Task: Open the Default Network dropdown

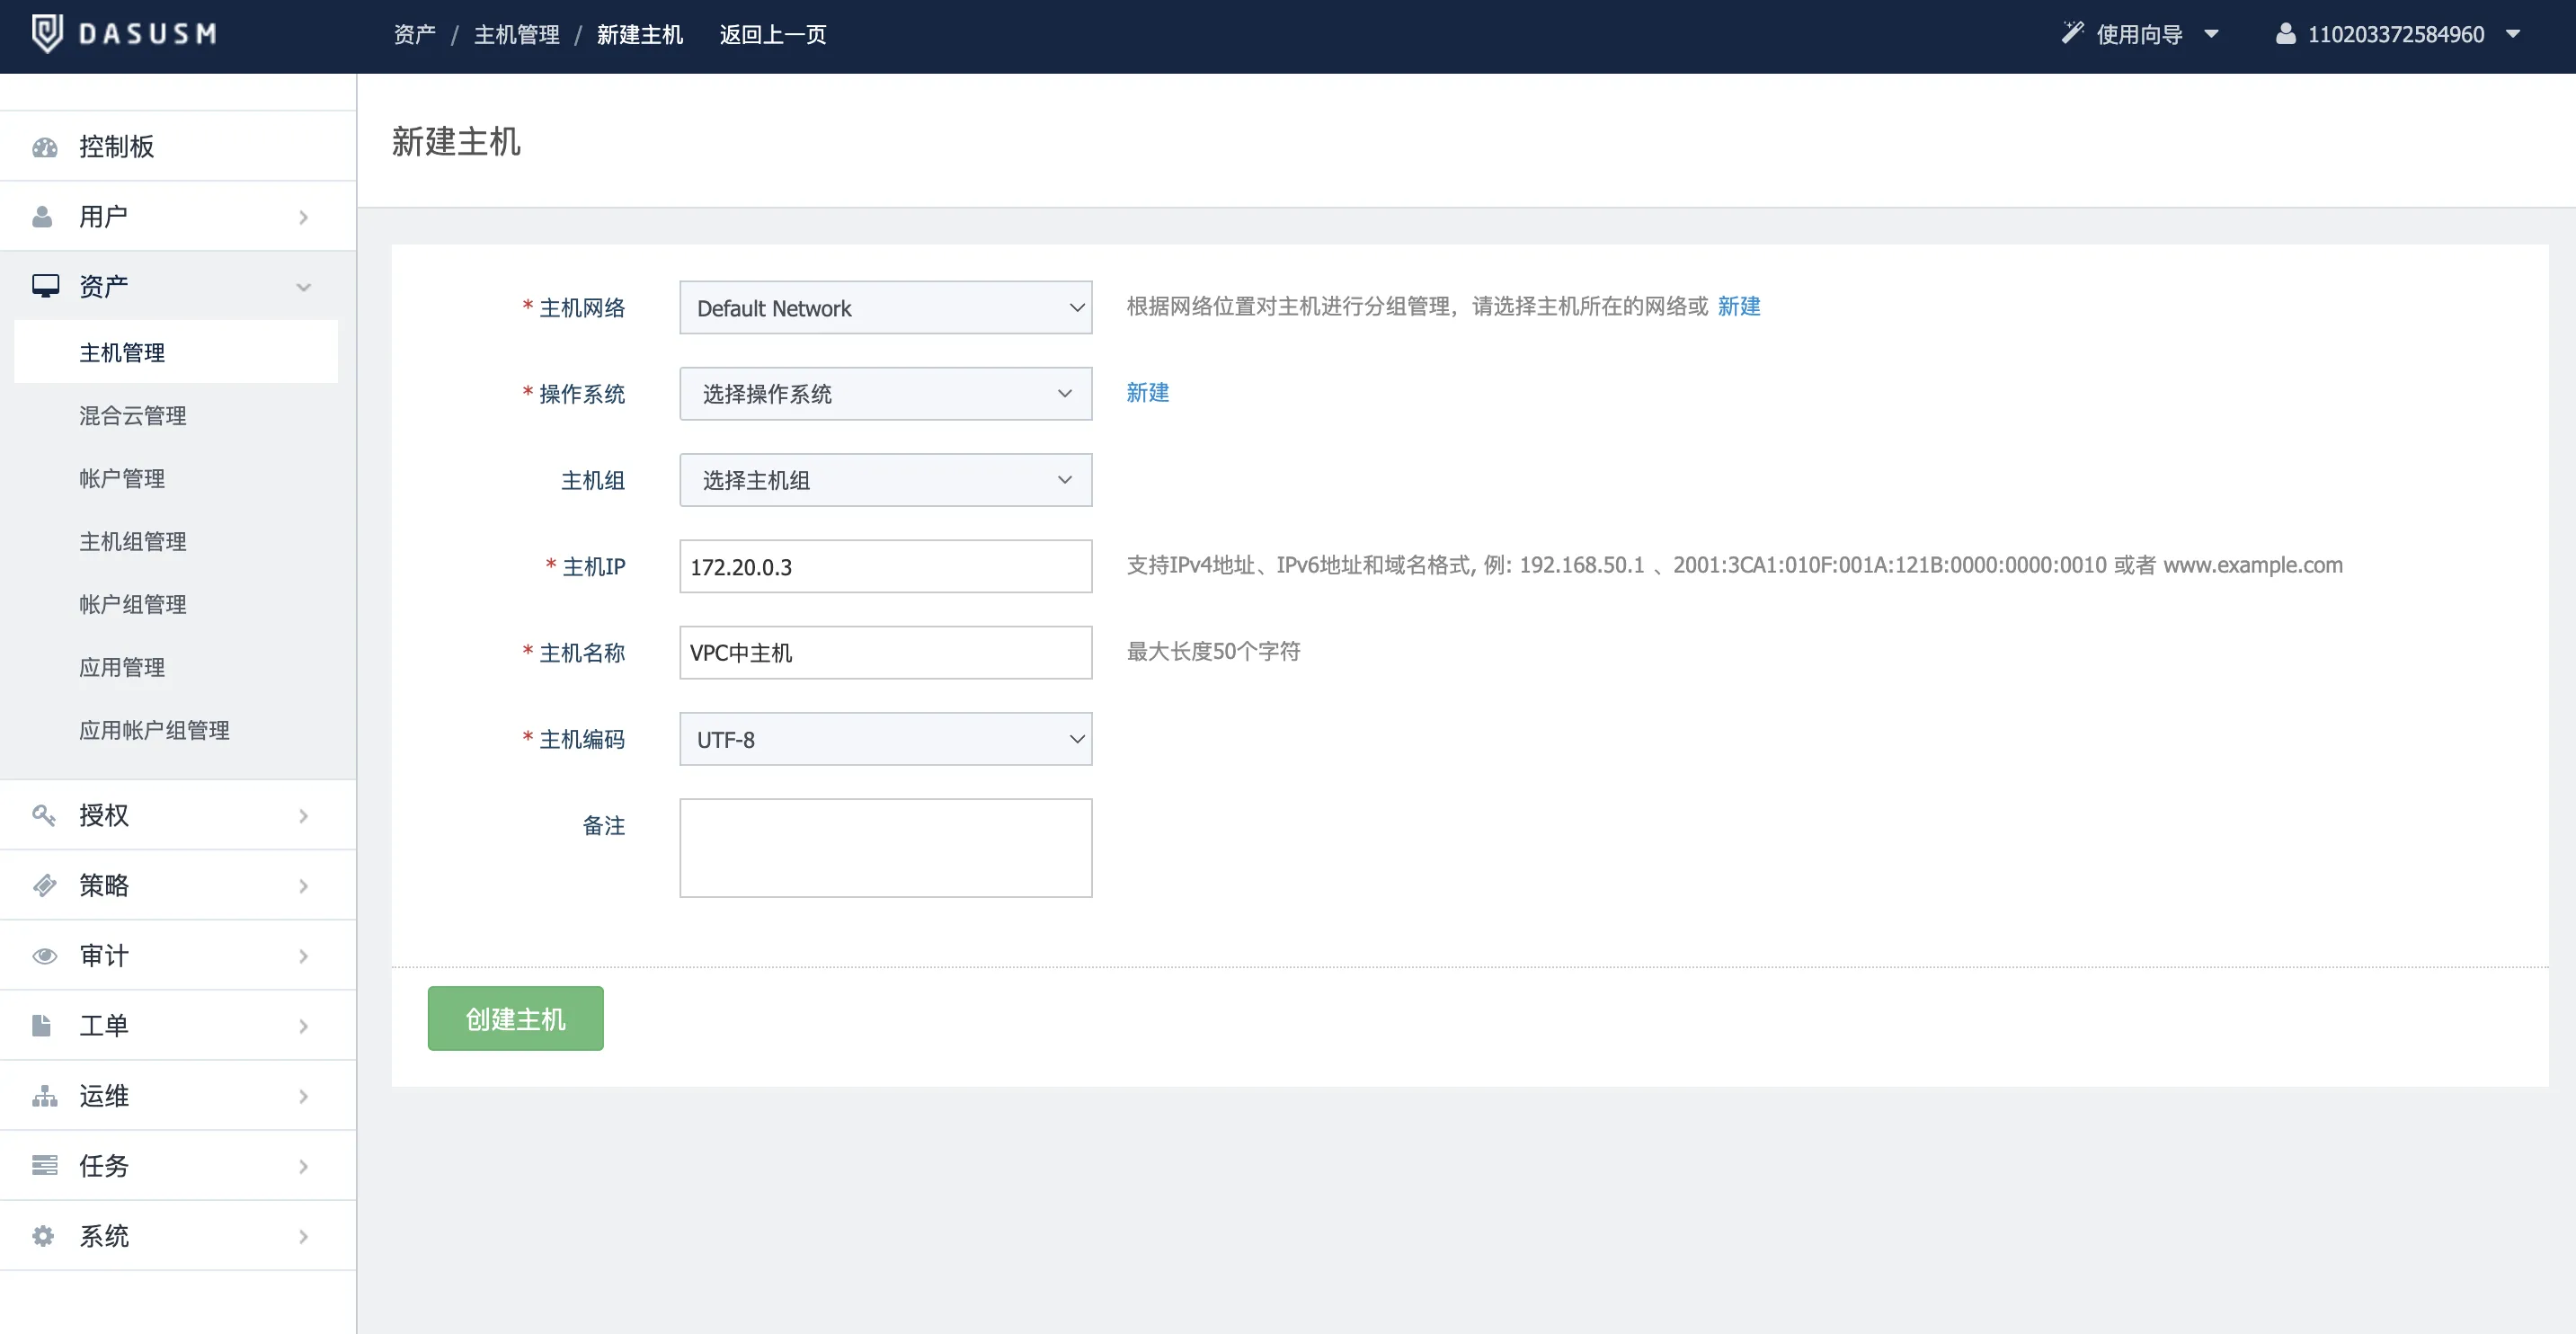Action: 884,308
